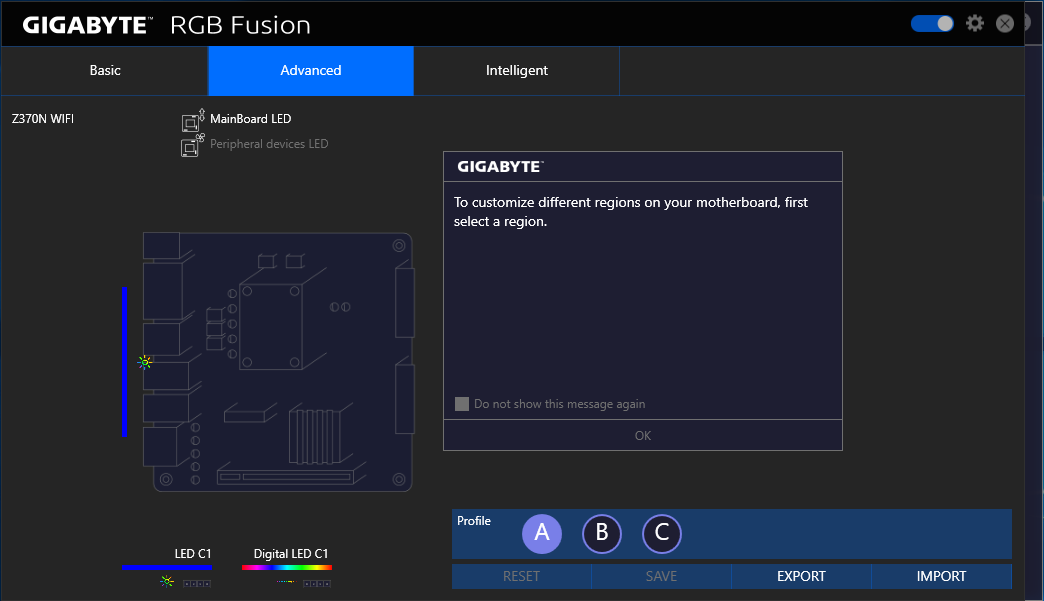Image resolution: width=1044 pixels, height=601 pixels.
Task: Click the pin header icon under LED C1
Action: (196, 584)
